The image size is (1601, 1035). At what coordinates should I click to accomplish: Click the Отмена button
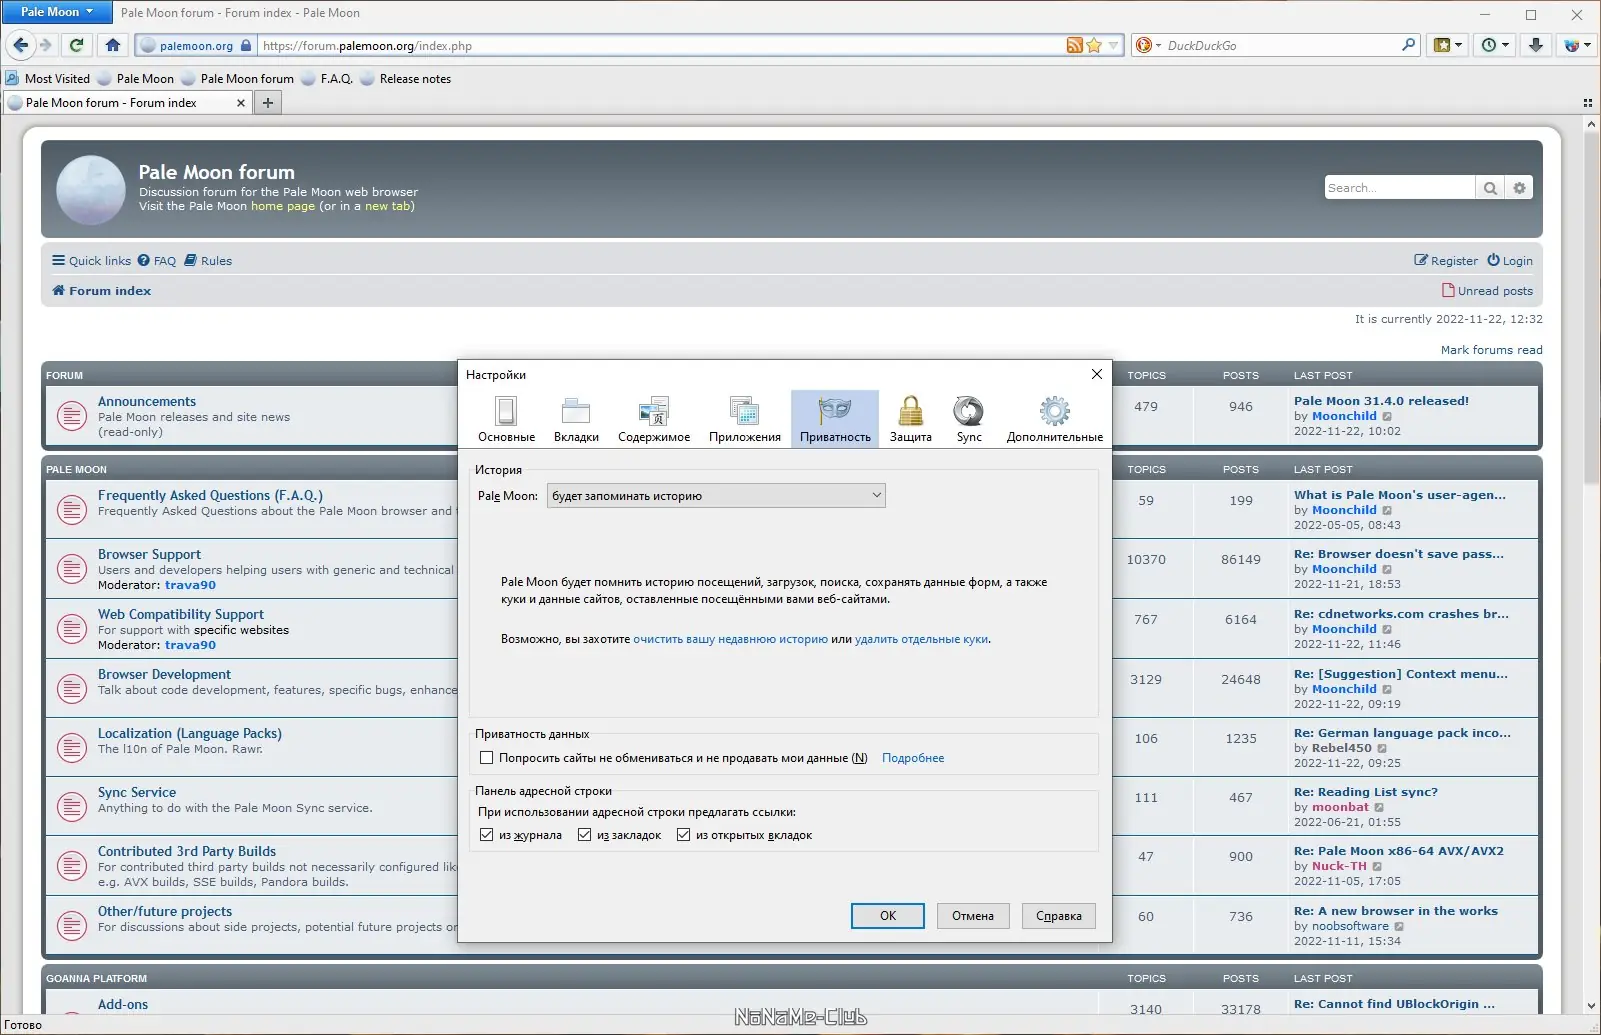973,916
